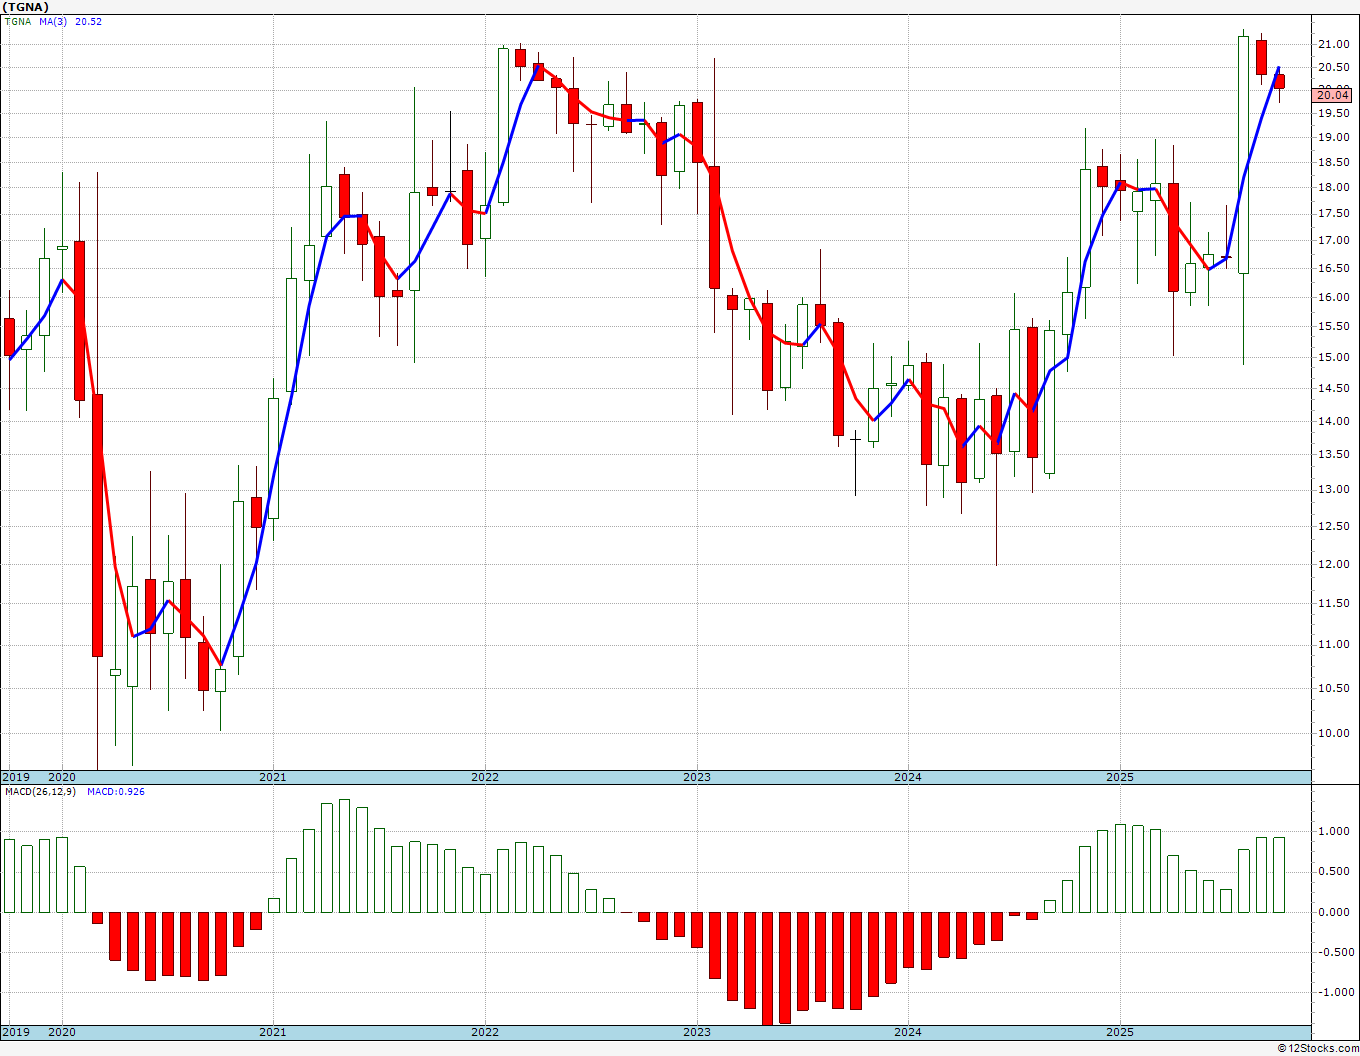
Task: Click the most recent MACD histogram bar
Action: coord(1279,875)
